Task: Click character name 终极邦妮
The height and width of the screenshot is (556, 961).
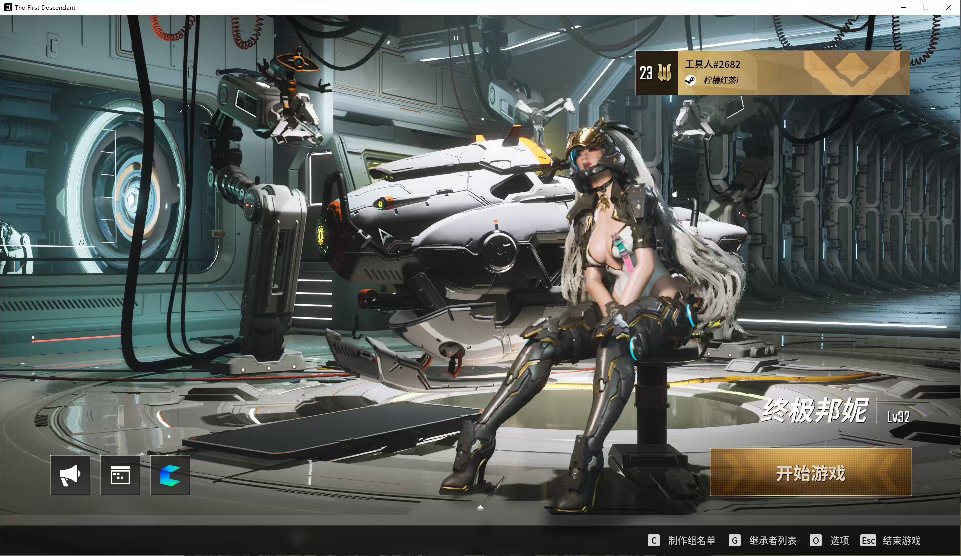Action: (x=816, y=409)
